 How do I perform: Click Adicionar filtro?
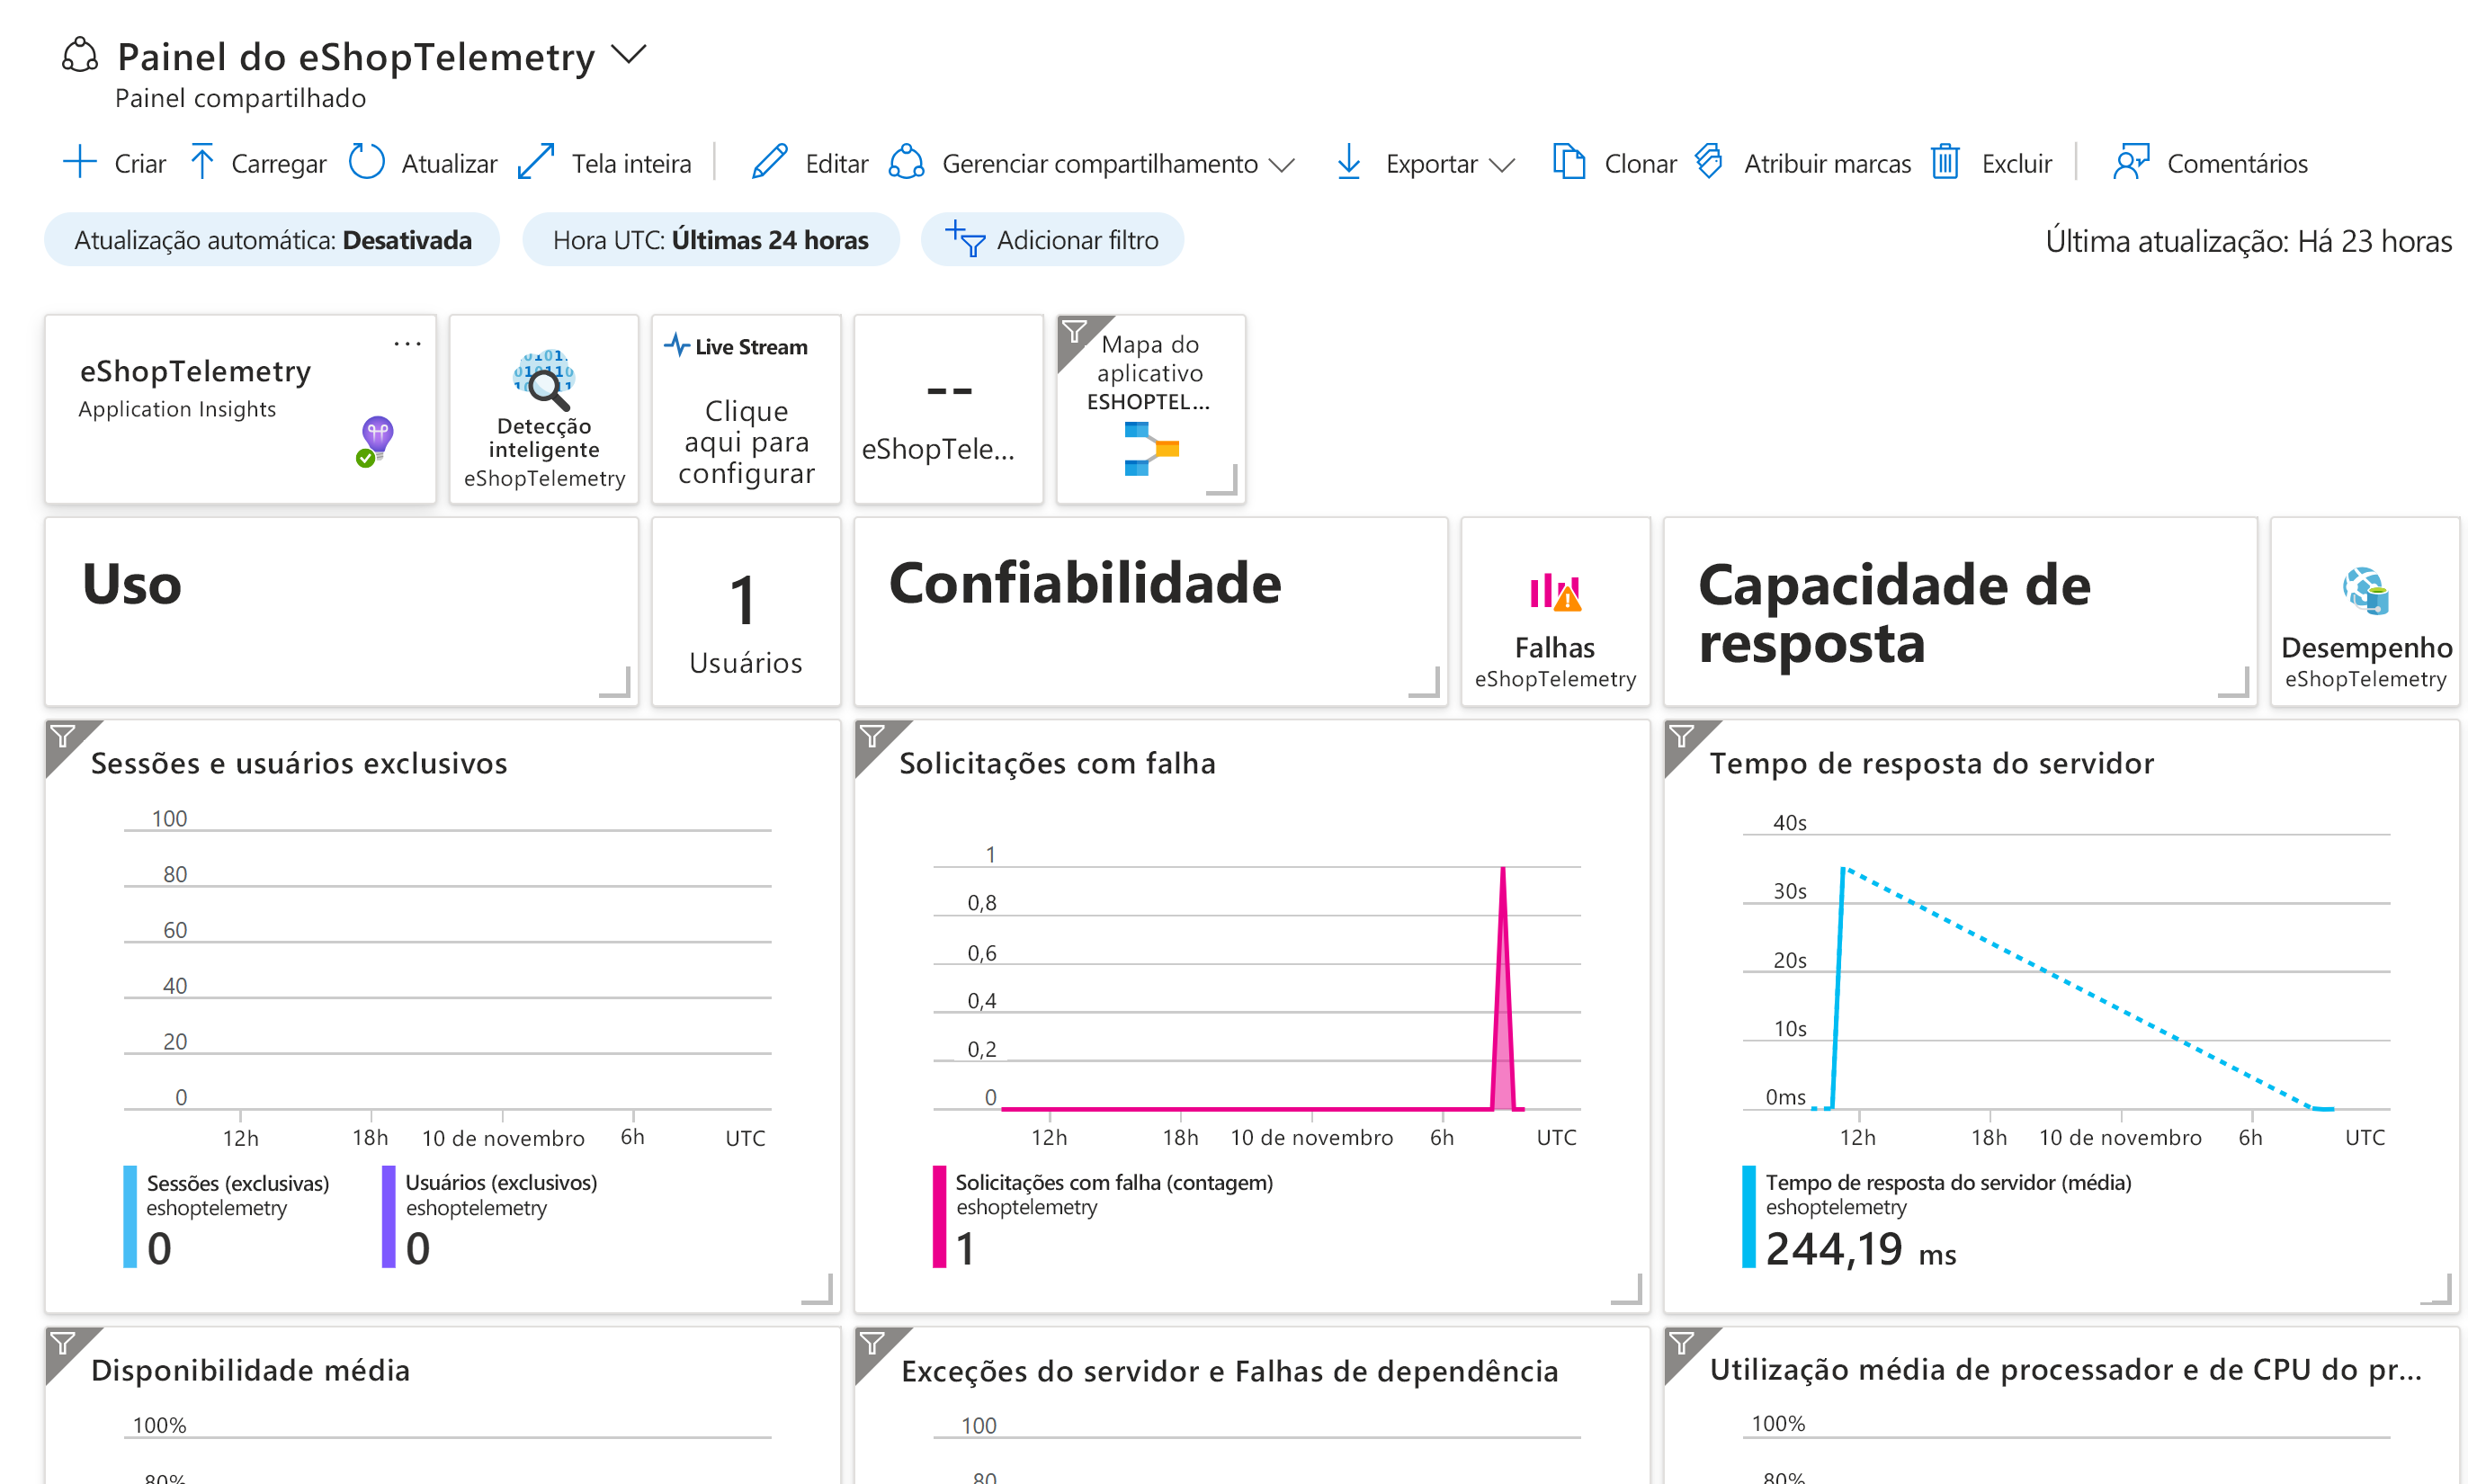1053,239
